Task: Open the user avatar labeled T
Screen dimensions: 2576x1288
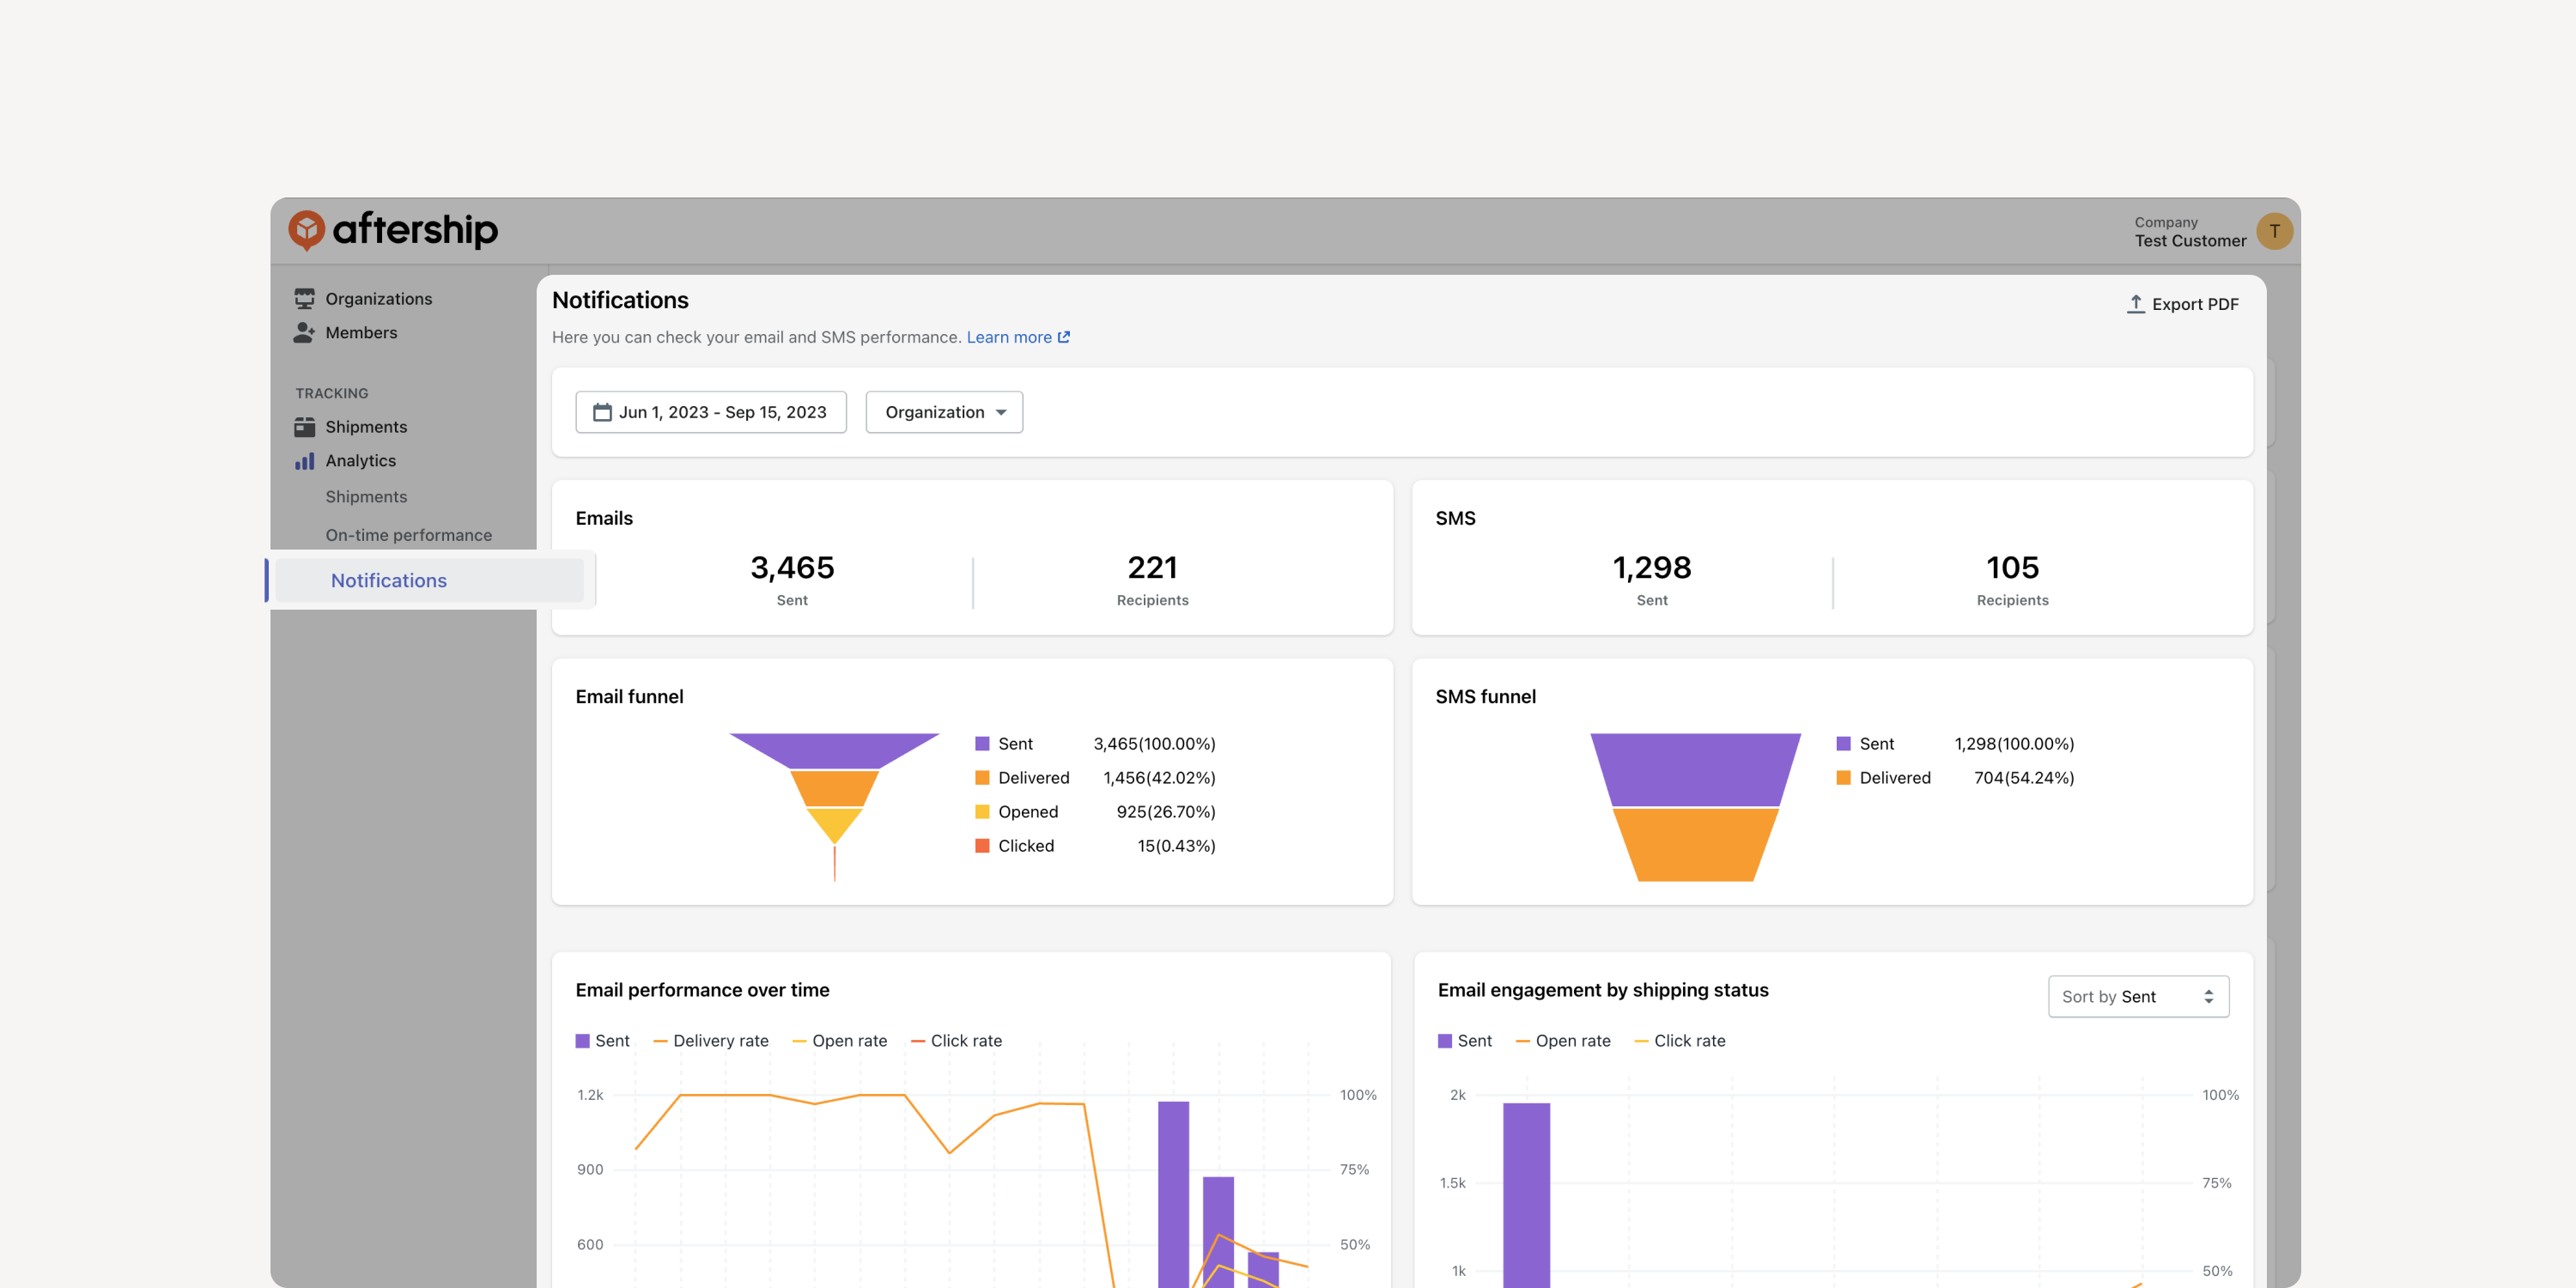Action: [2274, 231]
